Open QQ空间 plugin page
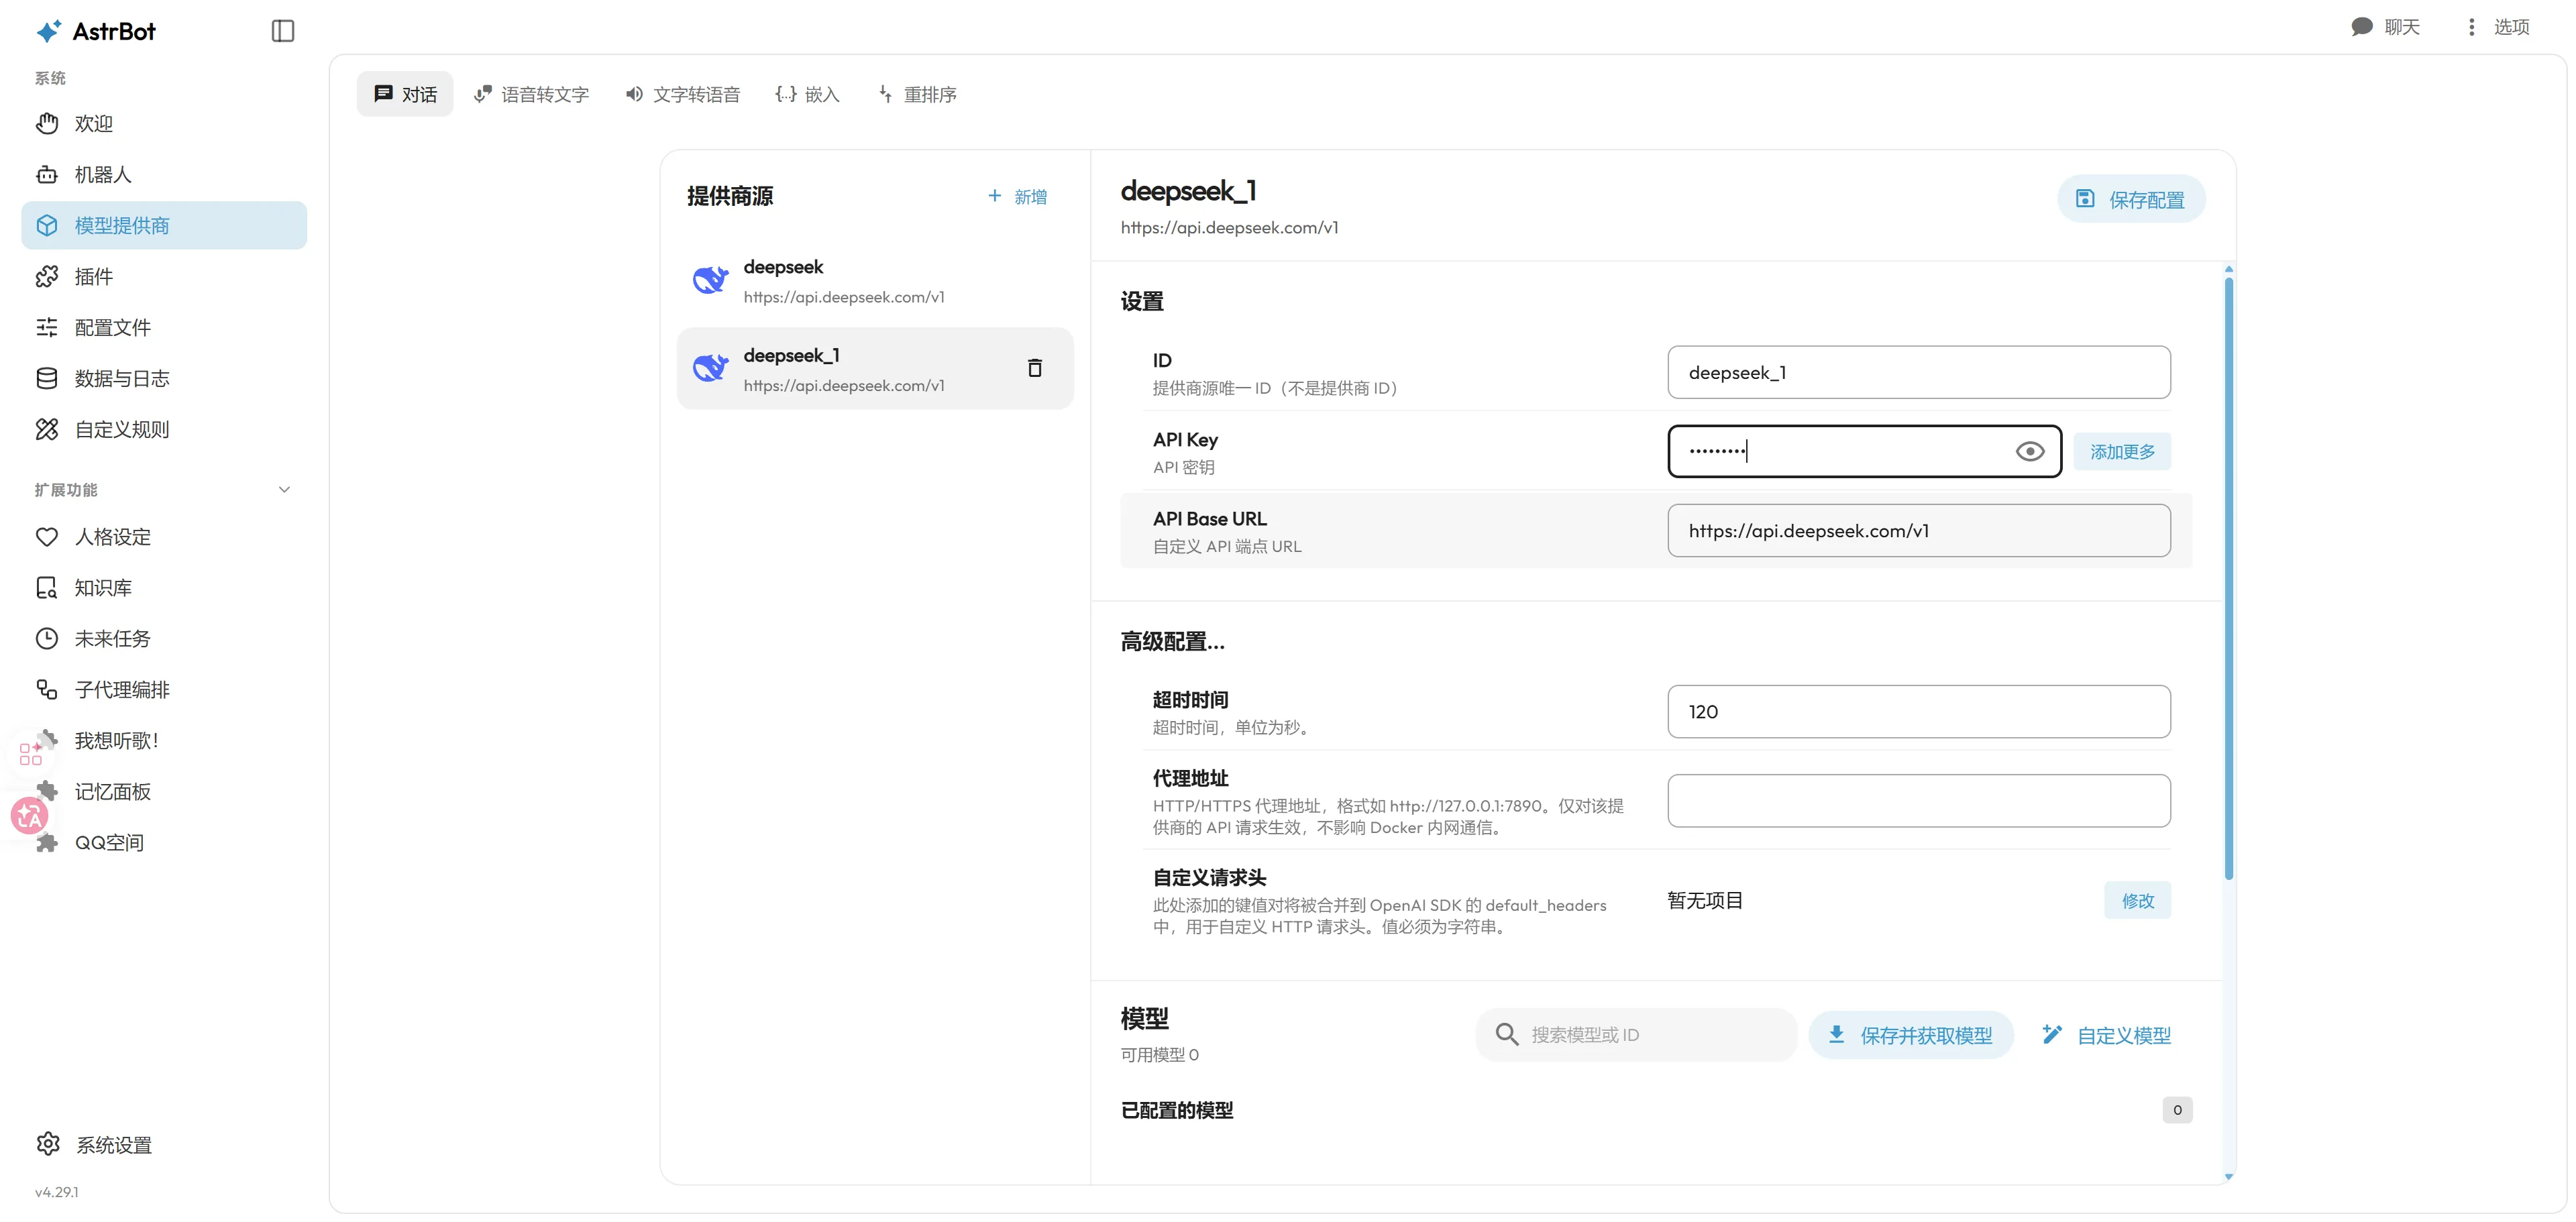This screenshot has height=1222, width=2576. (x=164, y=843)
